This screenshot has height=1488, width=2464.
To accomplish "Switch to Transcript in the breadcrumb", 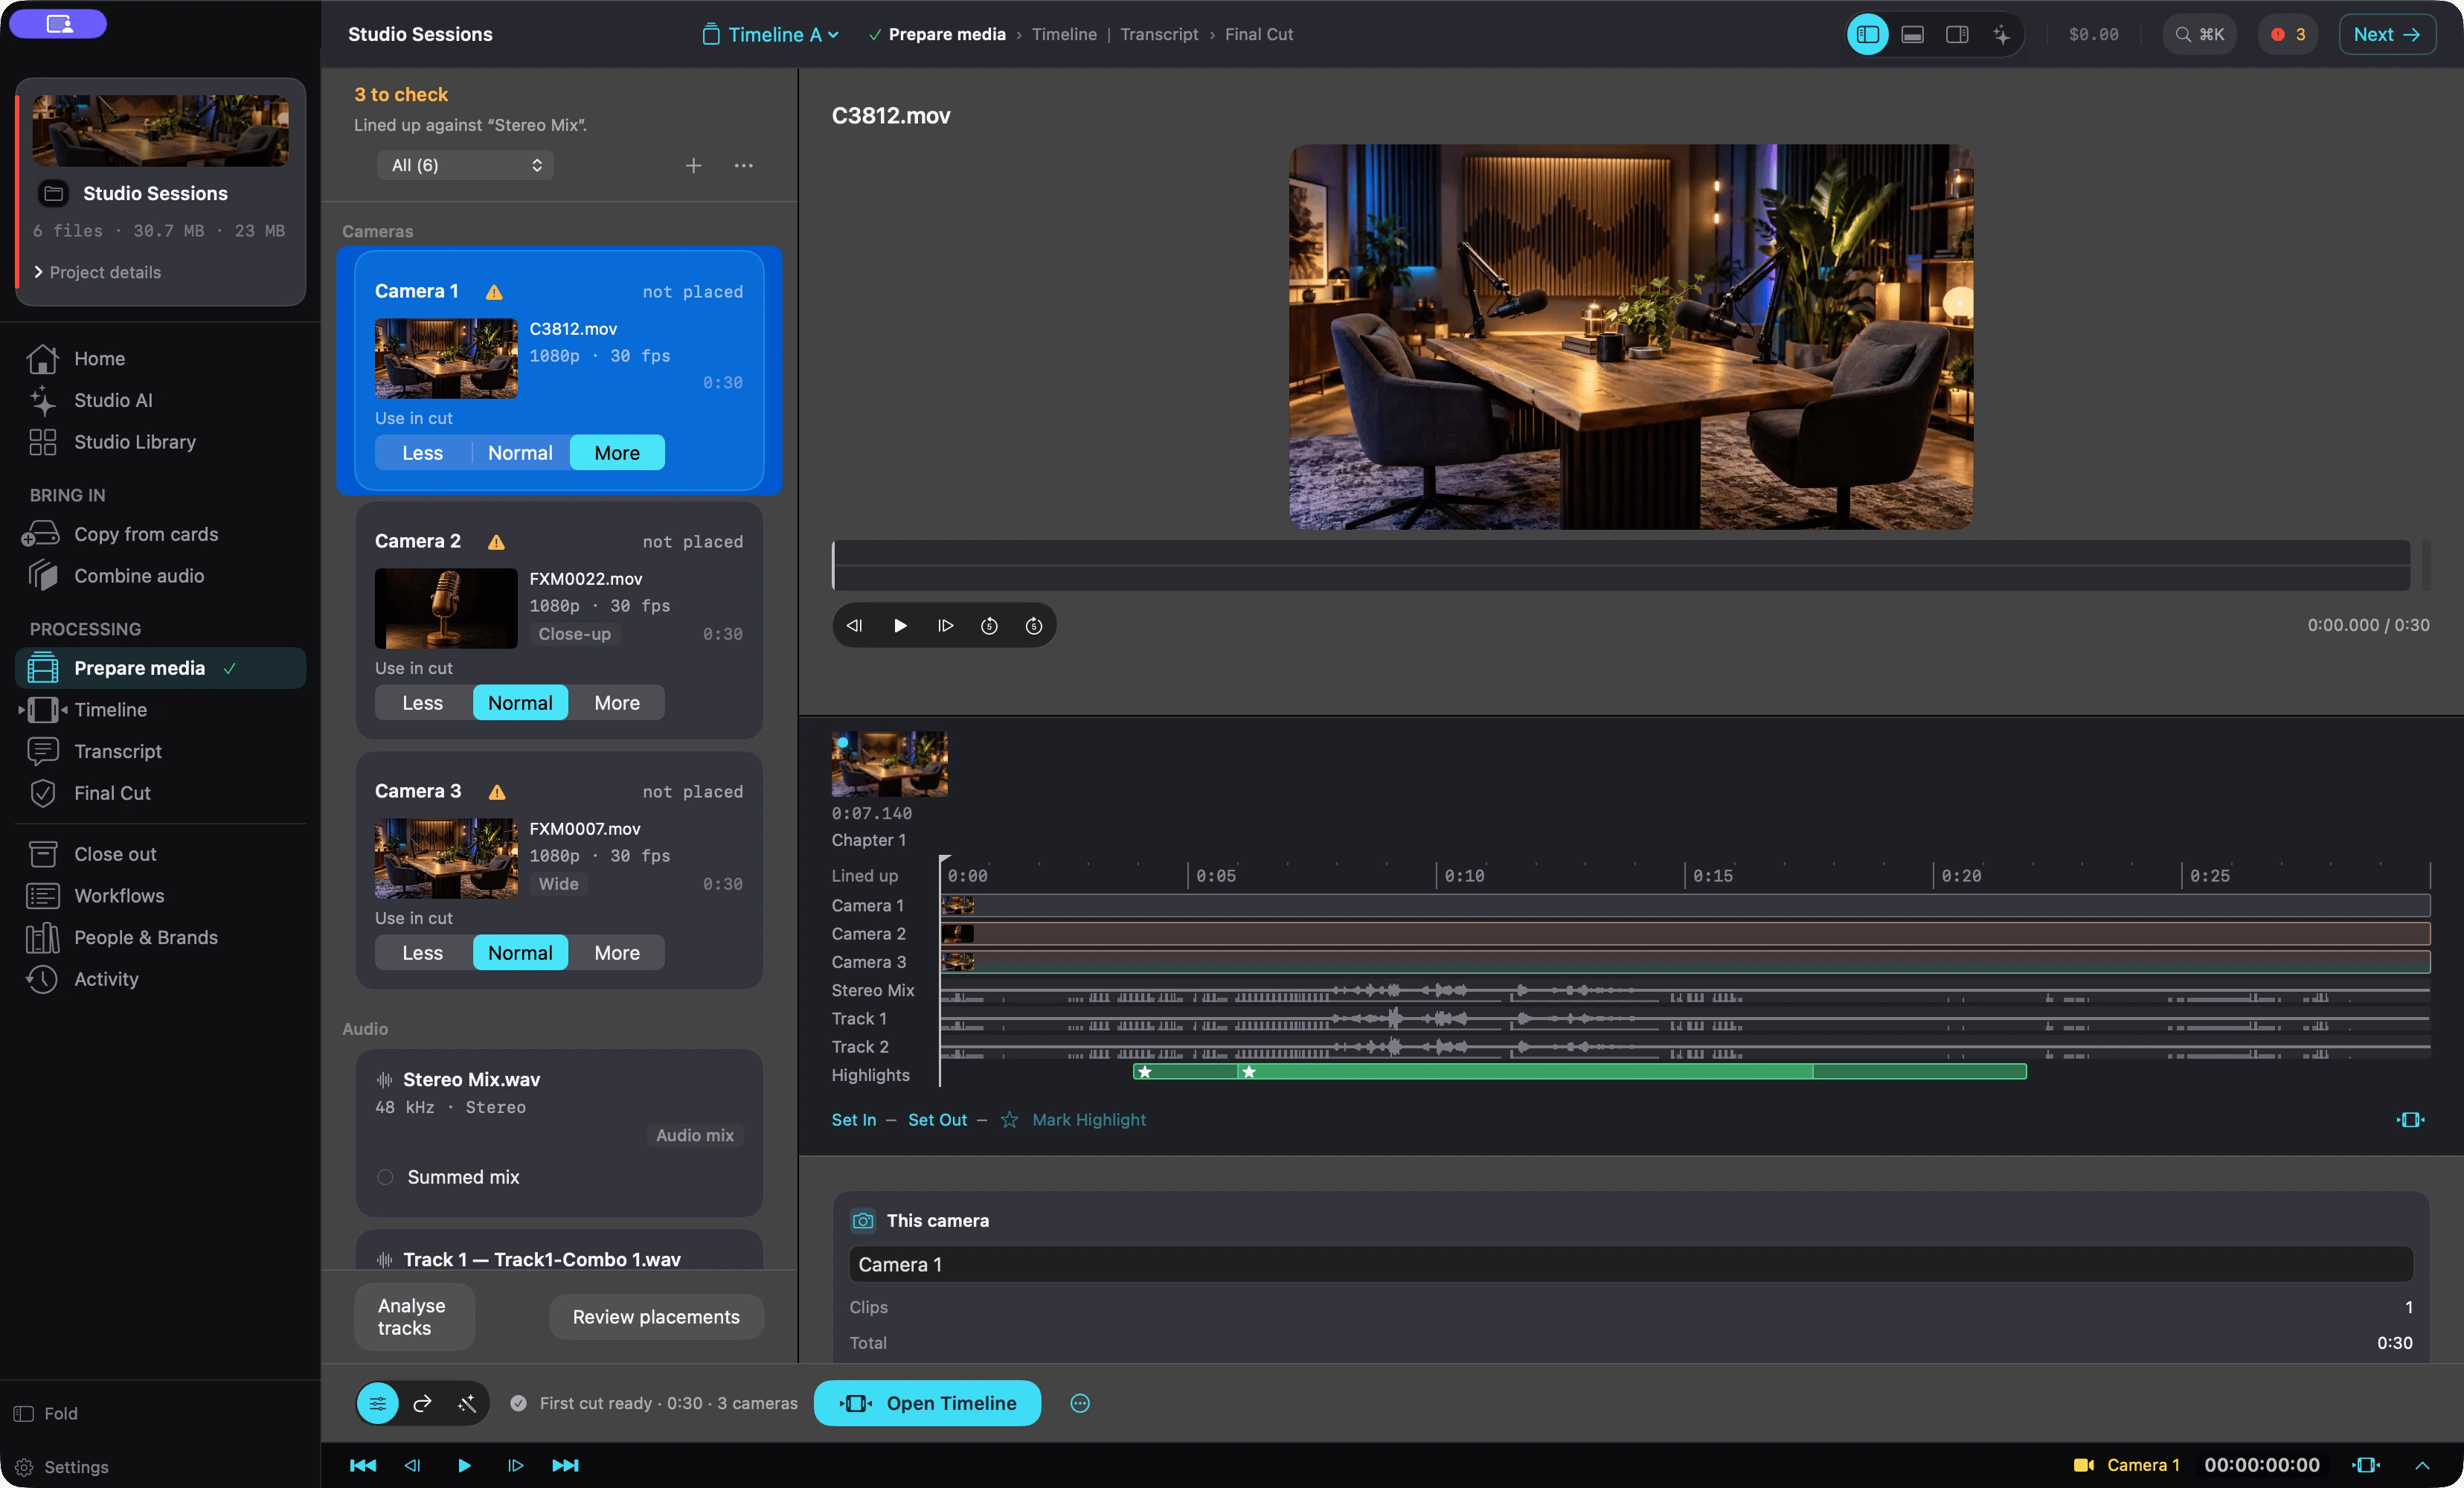I will [x=1159, y=34].
